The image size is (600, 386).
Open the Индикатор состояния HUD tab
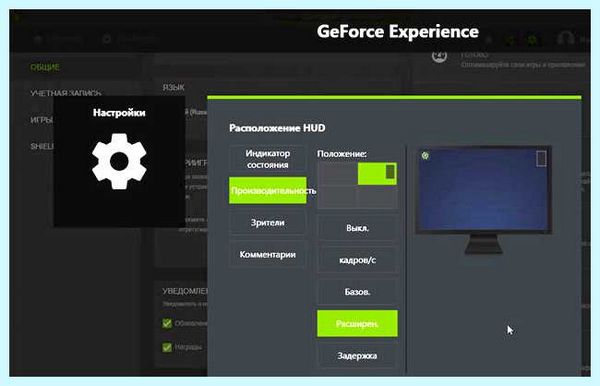(x=267, y=159)
